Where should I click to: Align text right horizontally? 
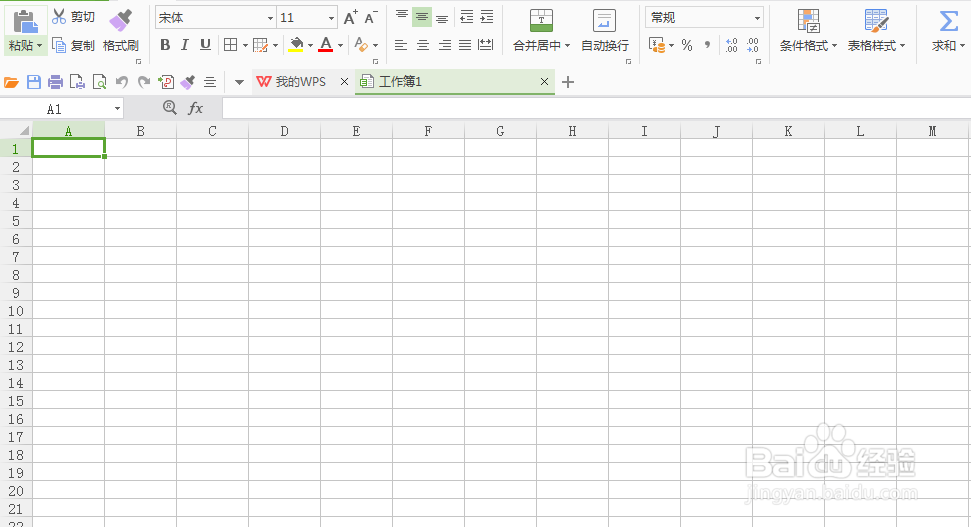click(445, 45)
